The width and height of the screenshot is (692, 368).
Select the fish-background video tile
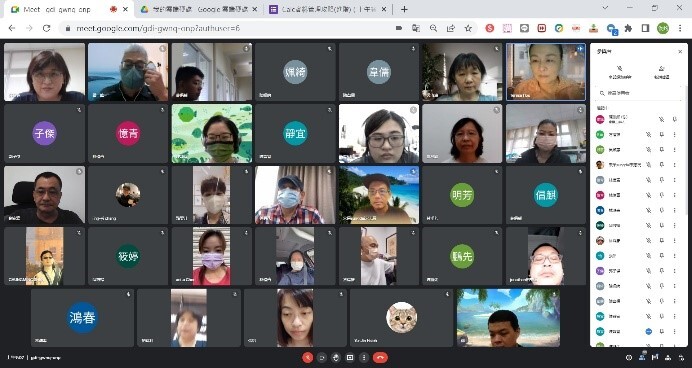(212, 133)
